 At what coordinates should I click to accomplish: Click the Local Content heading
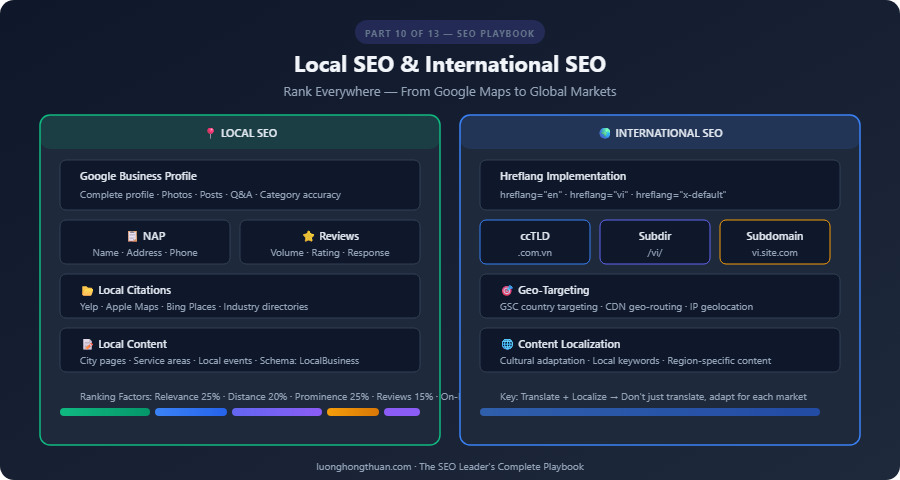[x=133, y=344]
